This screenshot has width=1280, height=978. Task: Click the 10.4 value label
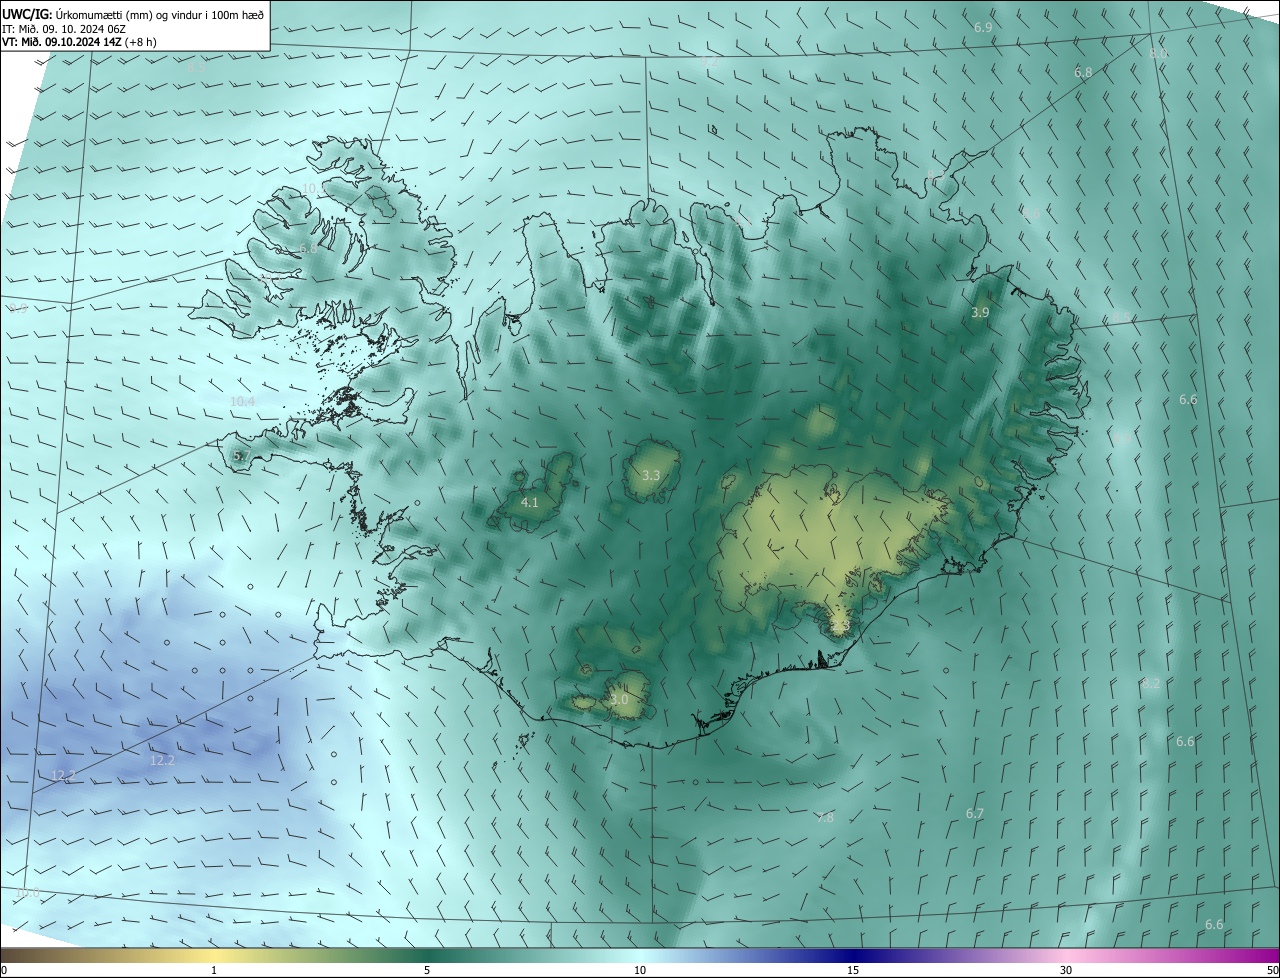243,401
